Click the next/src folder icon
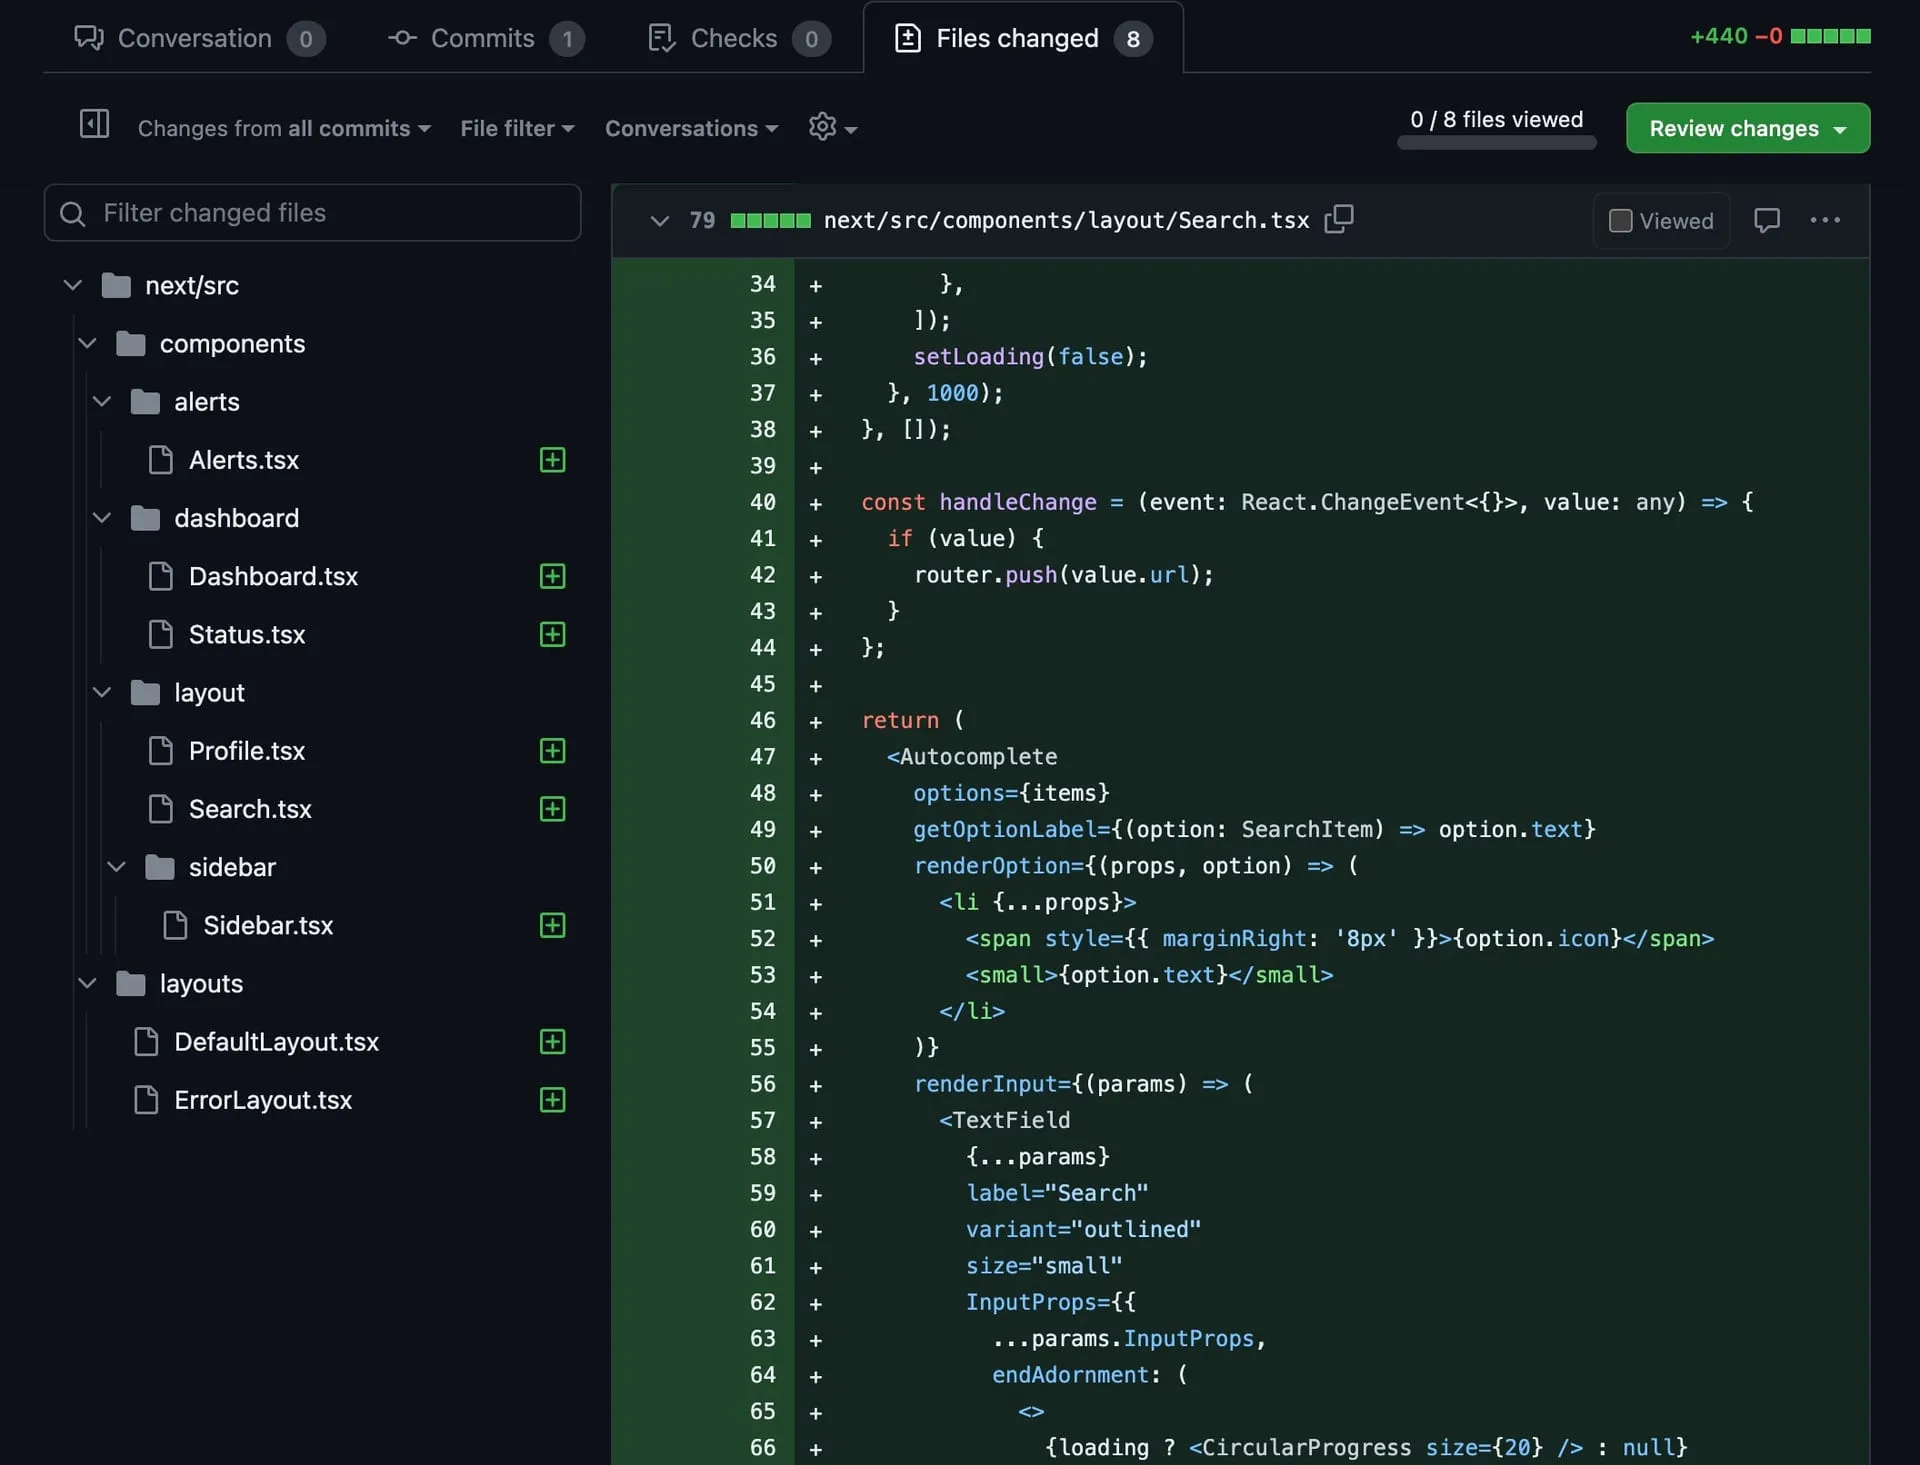The height and width of the screenshot is (1465, 1920). pyautogui.click(x=116, y=286)
